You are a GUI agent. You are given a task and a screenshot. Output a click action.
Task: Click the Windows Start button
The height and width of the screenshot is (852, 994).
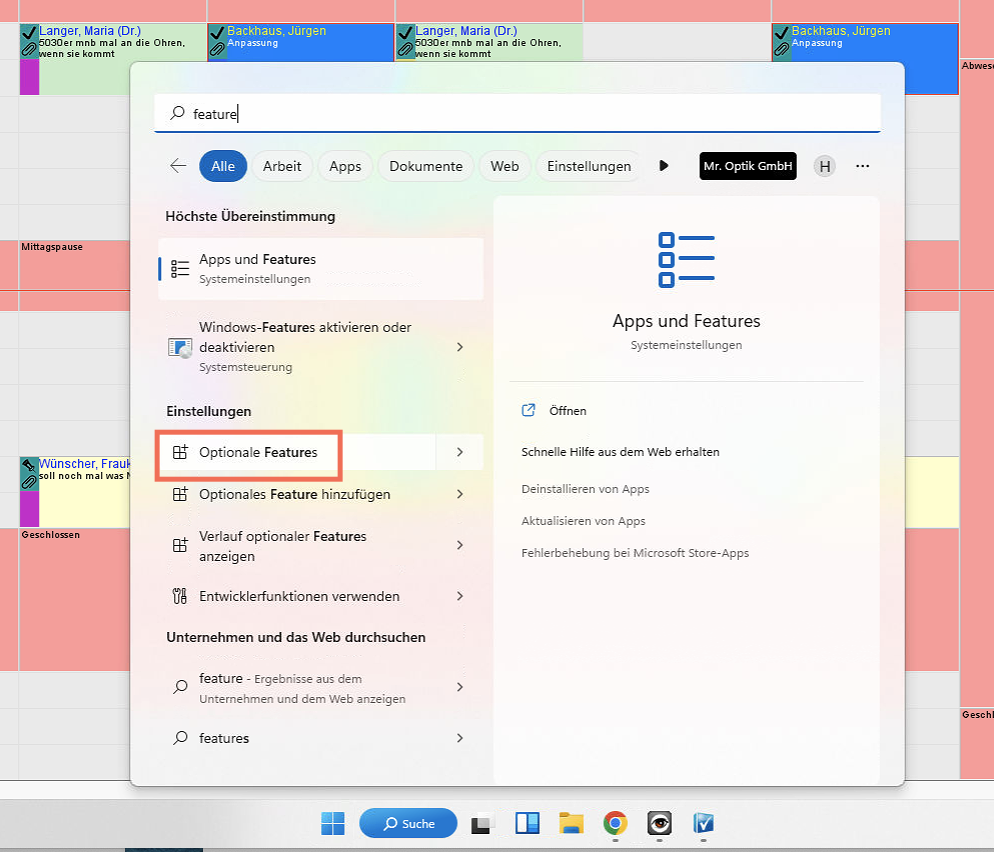tap(333, 823)
